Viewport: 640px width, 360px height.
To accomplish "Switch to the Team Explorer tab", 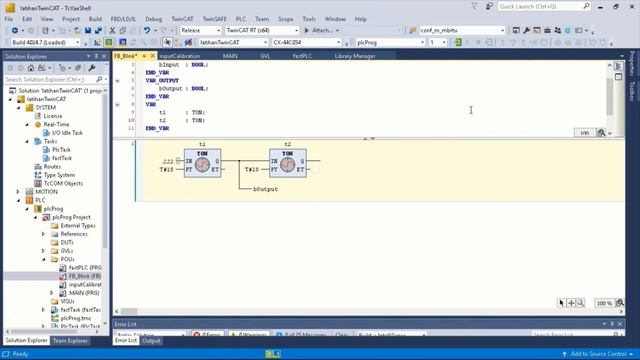I will tap(70, 340).
